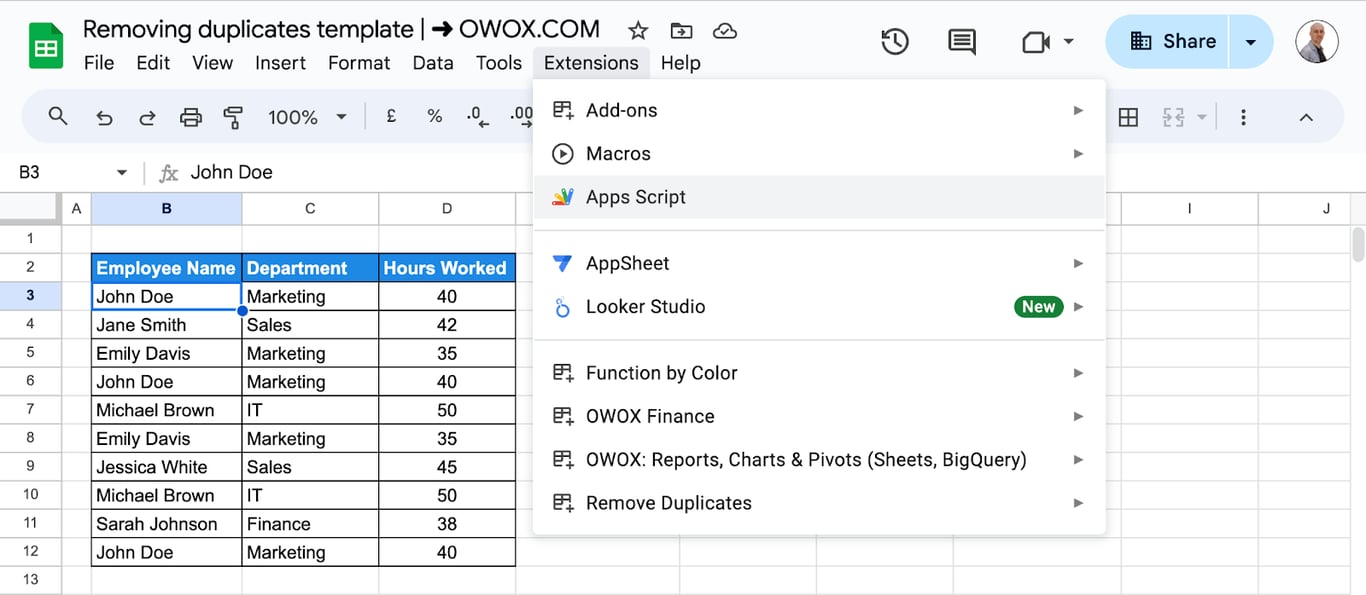The width and height of the screenshot is (1366, 595).
Task: Open the File menu
Action: pos(99,63)
